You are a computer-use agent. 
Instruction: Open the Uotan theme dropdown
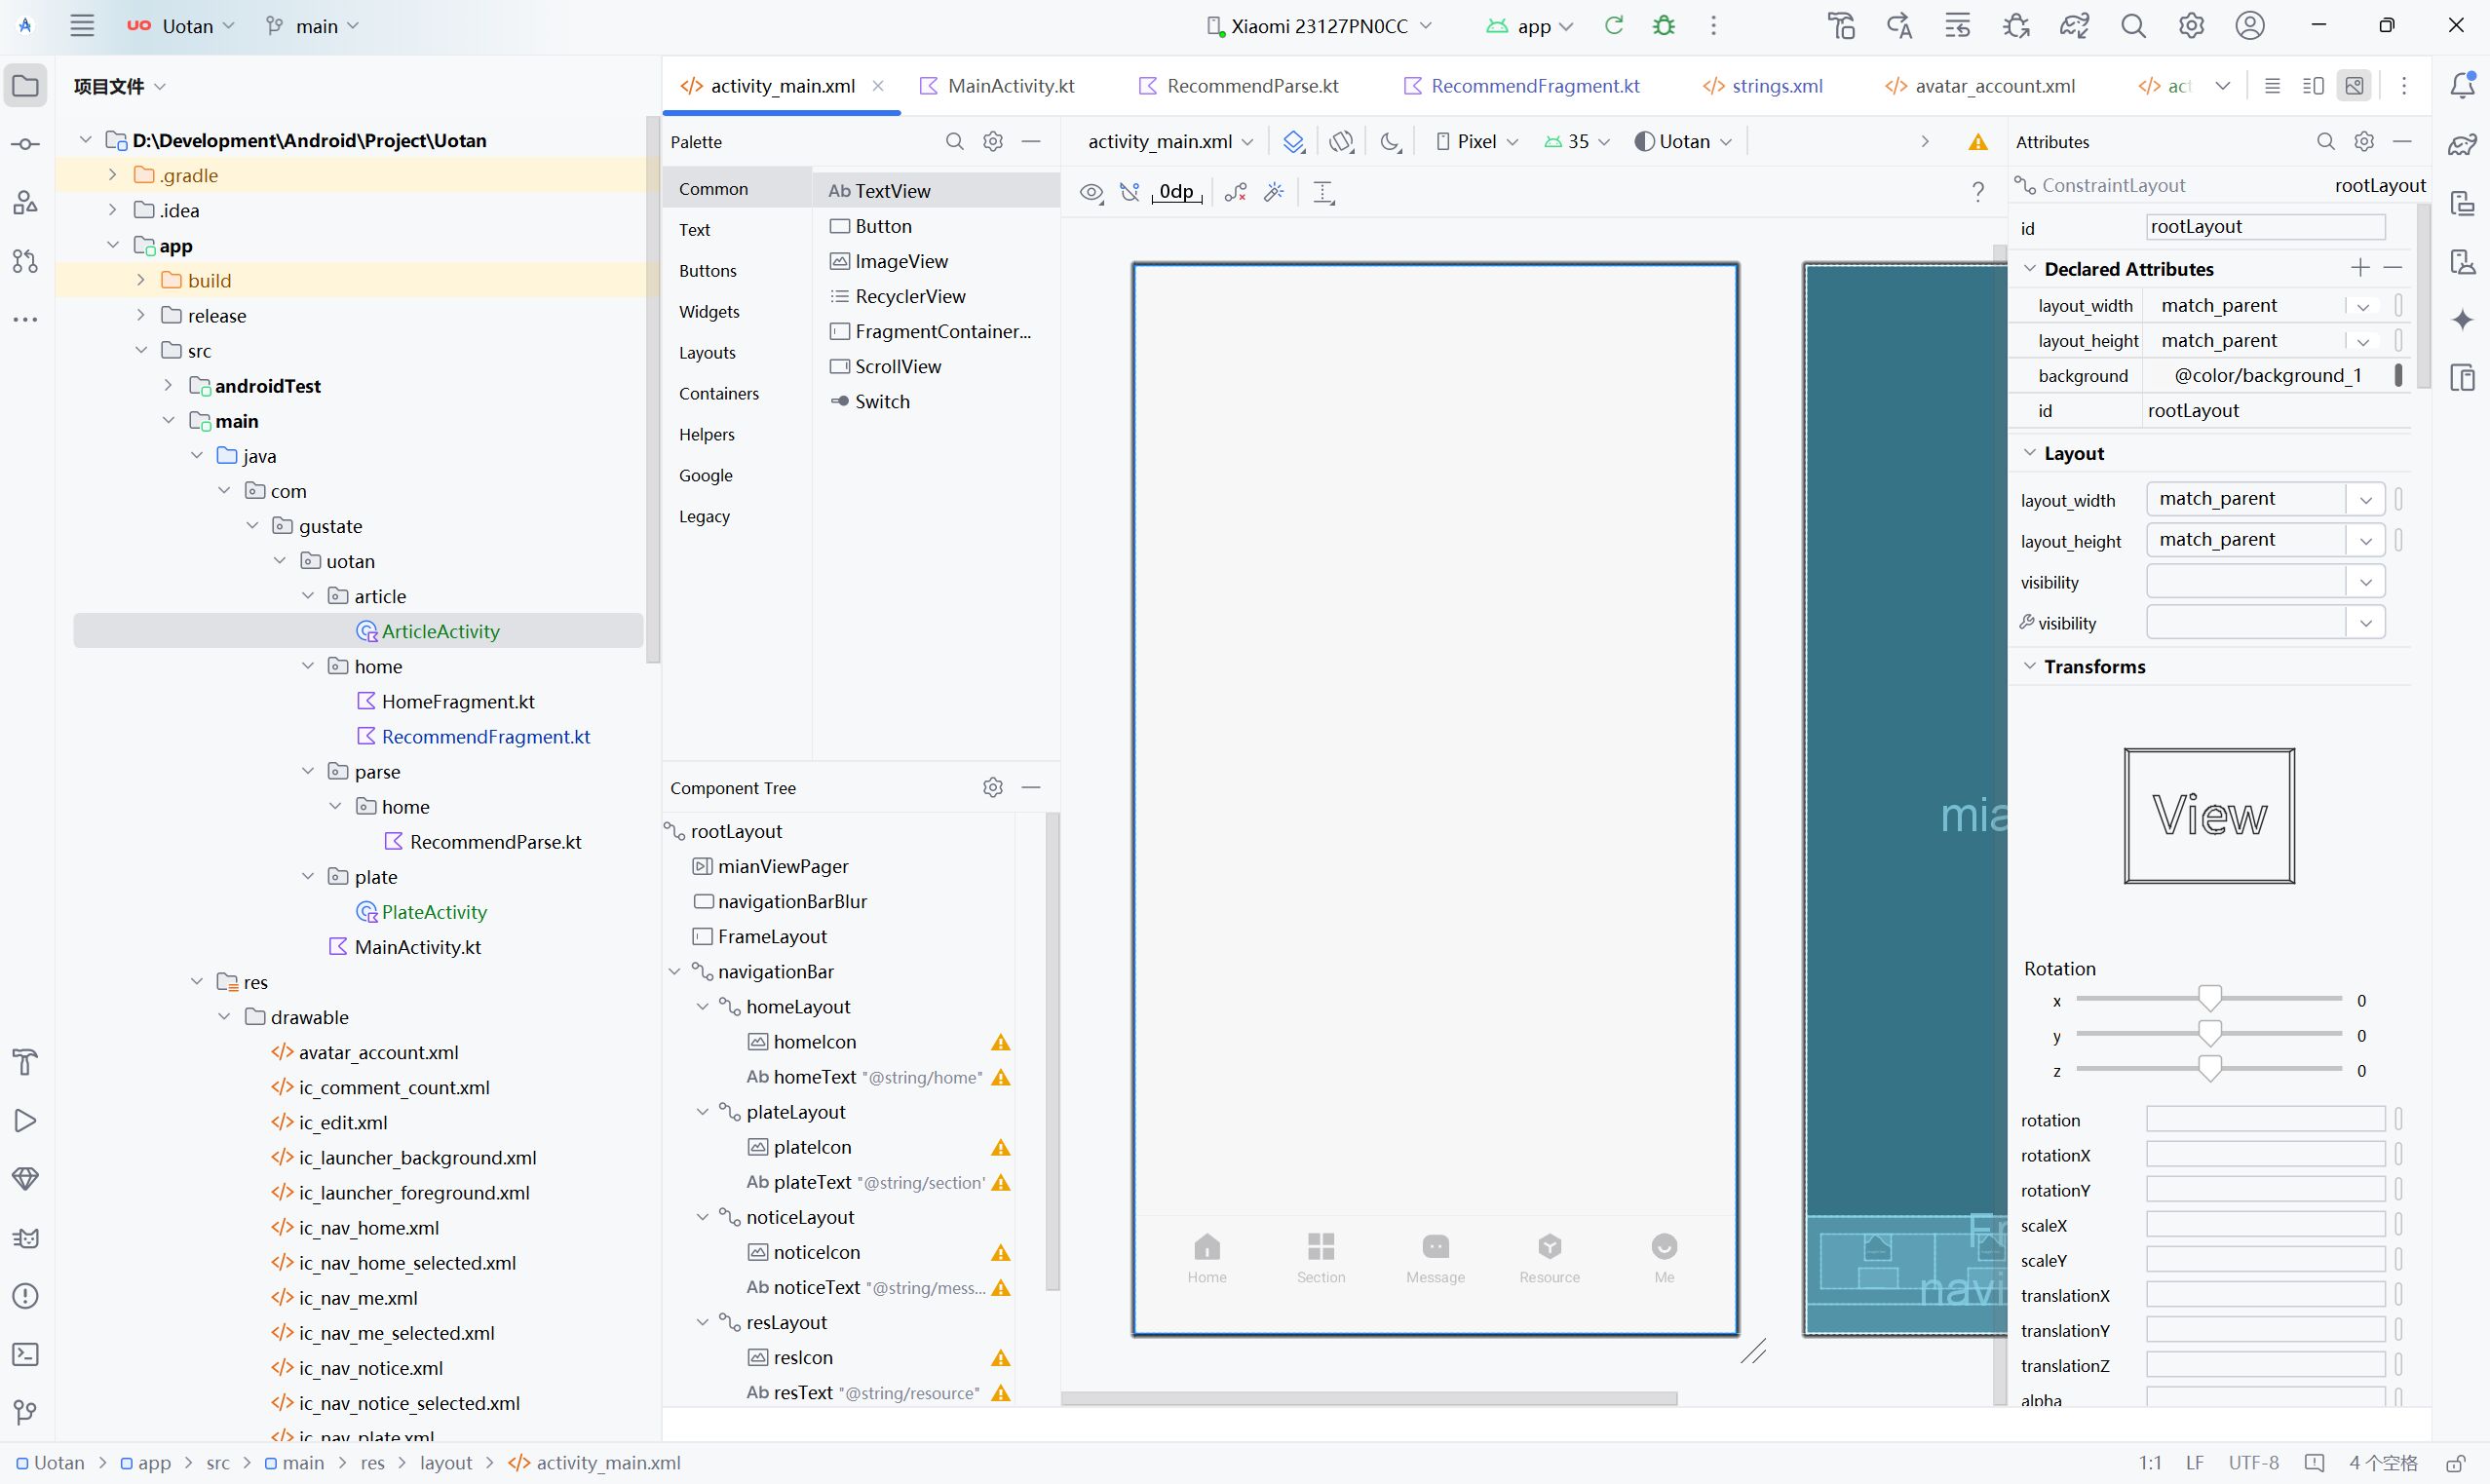tap(1684, 142)
